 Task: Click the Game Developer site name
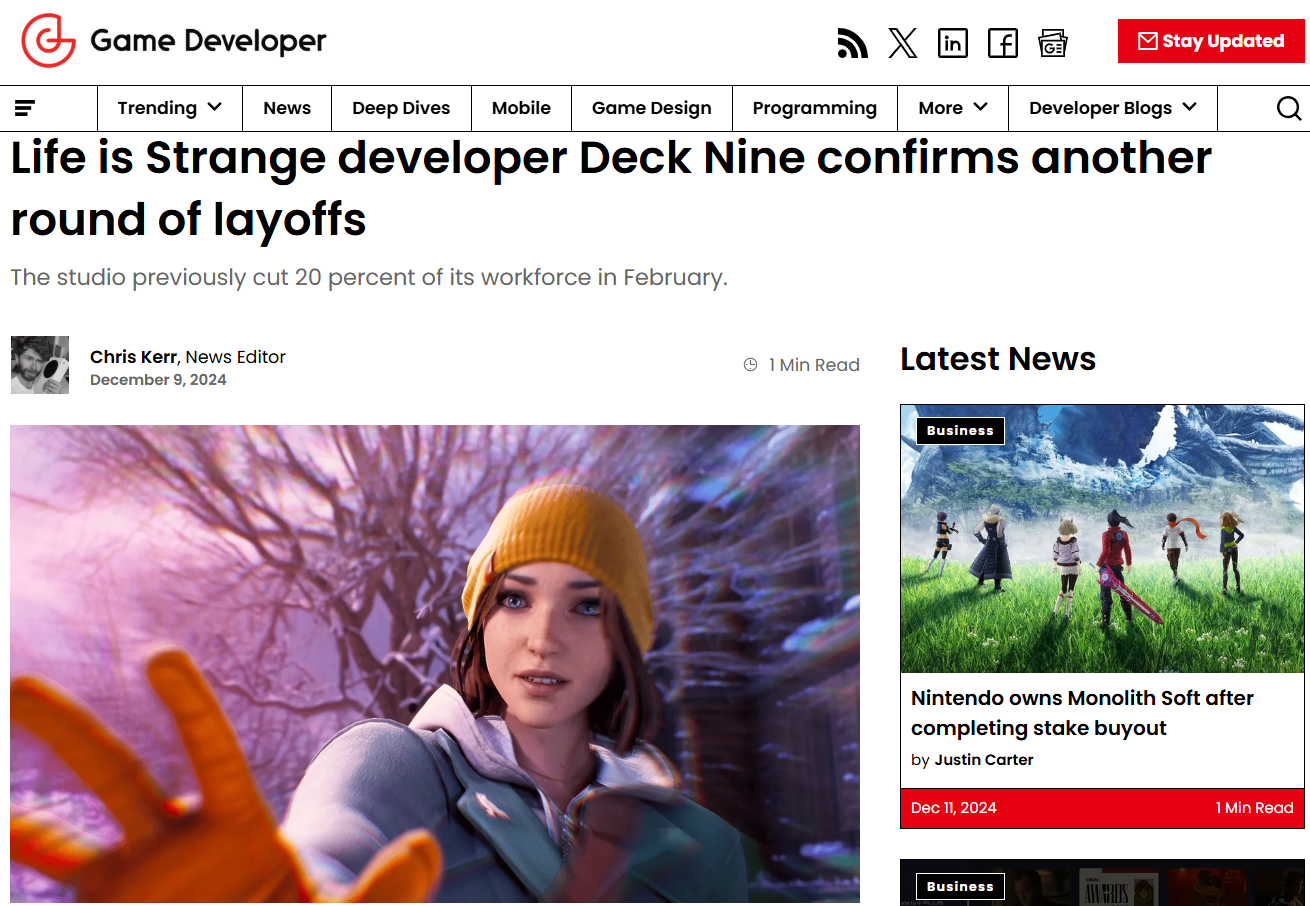pos(208,41)
